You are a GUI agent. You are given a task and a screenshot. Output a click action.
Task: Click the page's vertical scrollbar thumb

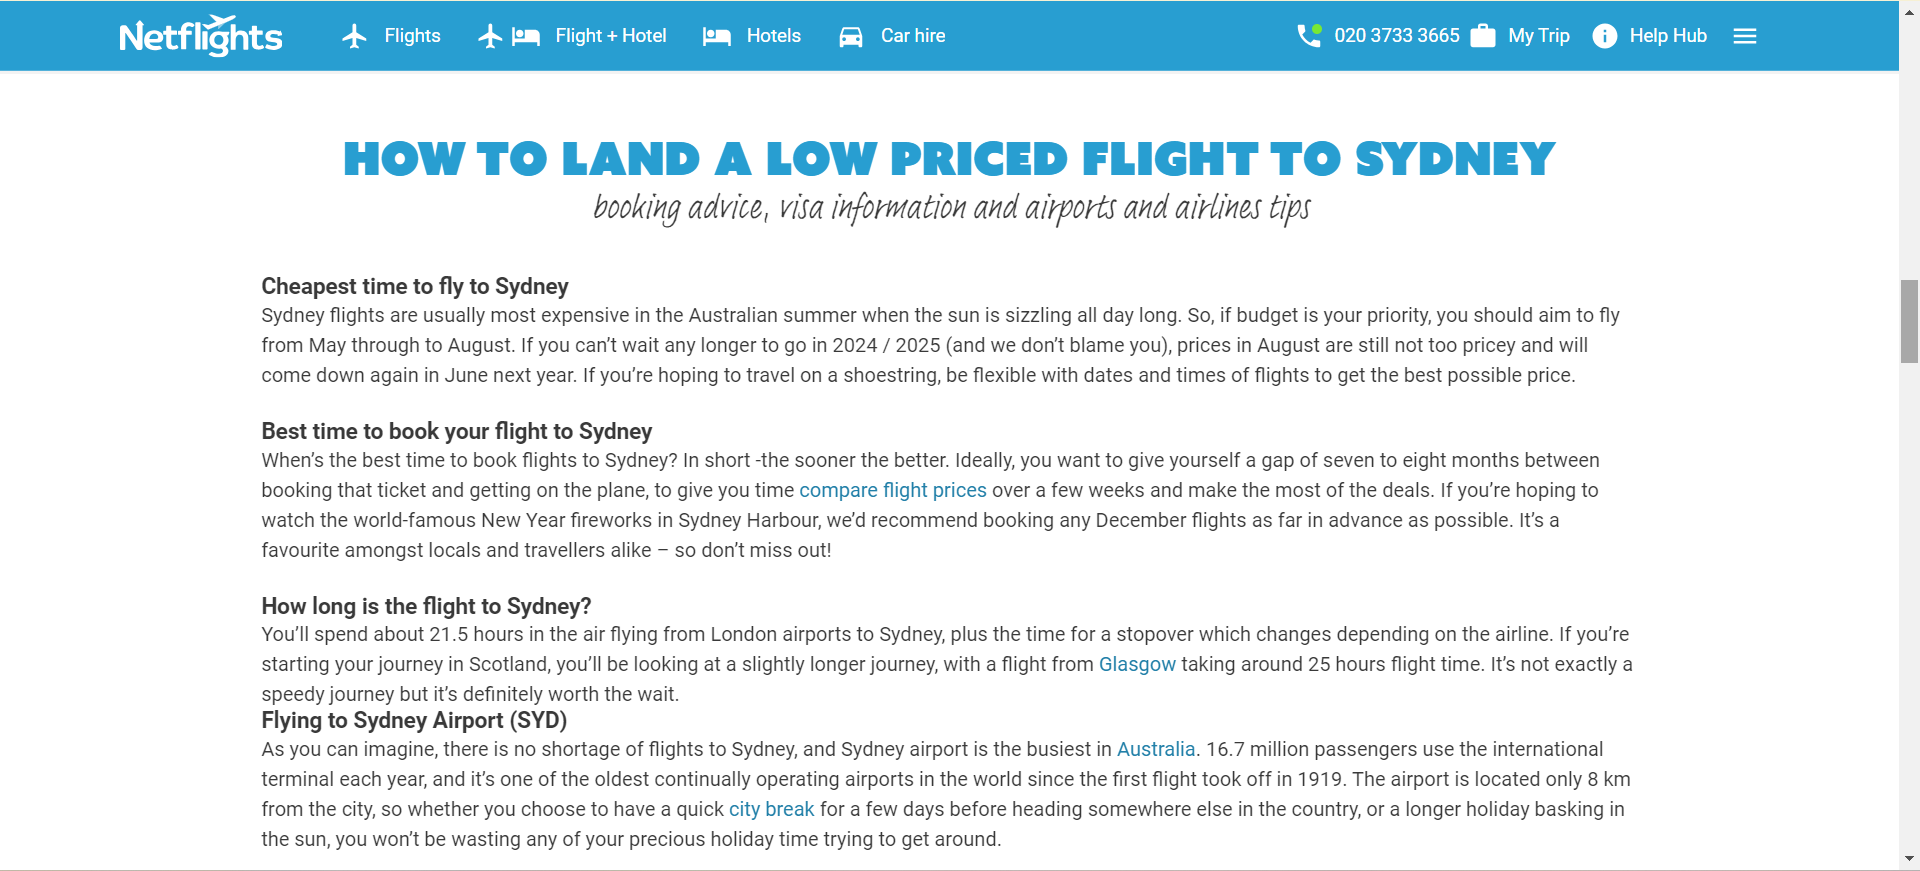tap(1909, 322)
